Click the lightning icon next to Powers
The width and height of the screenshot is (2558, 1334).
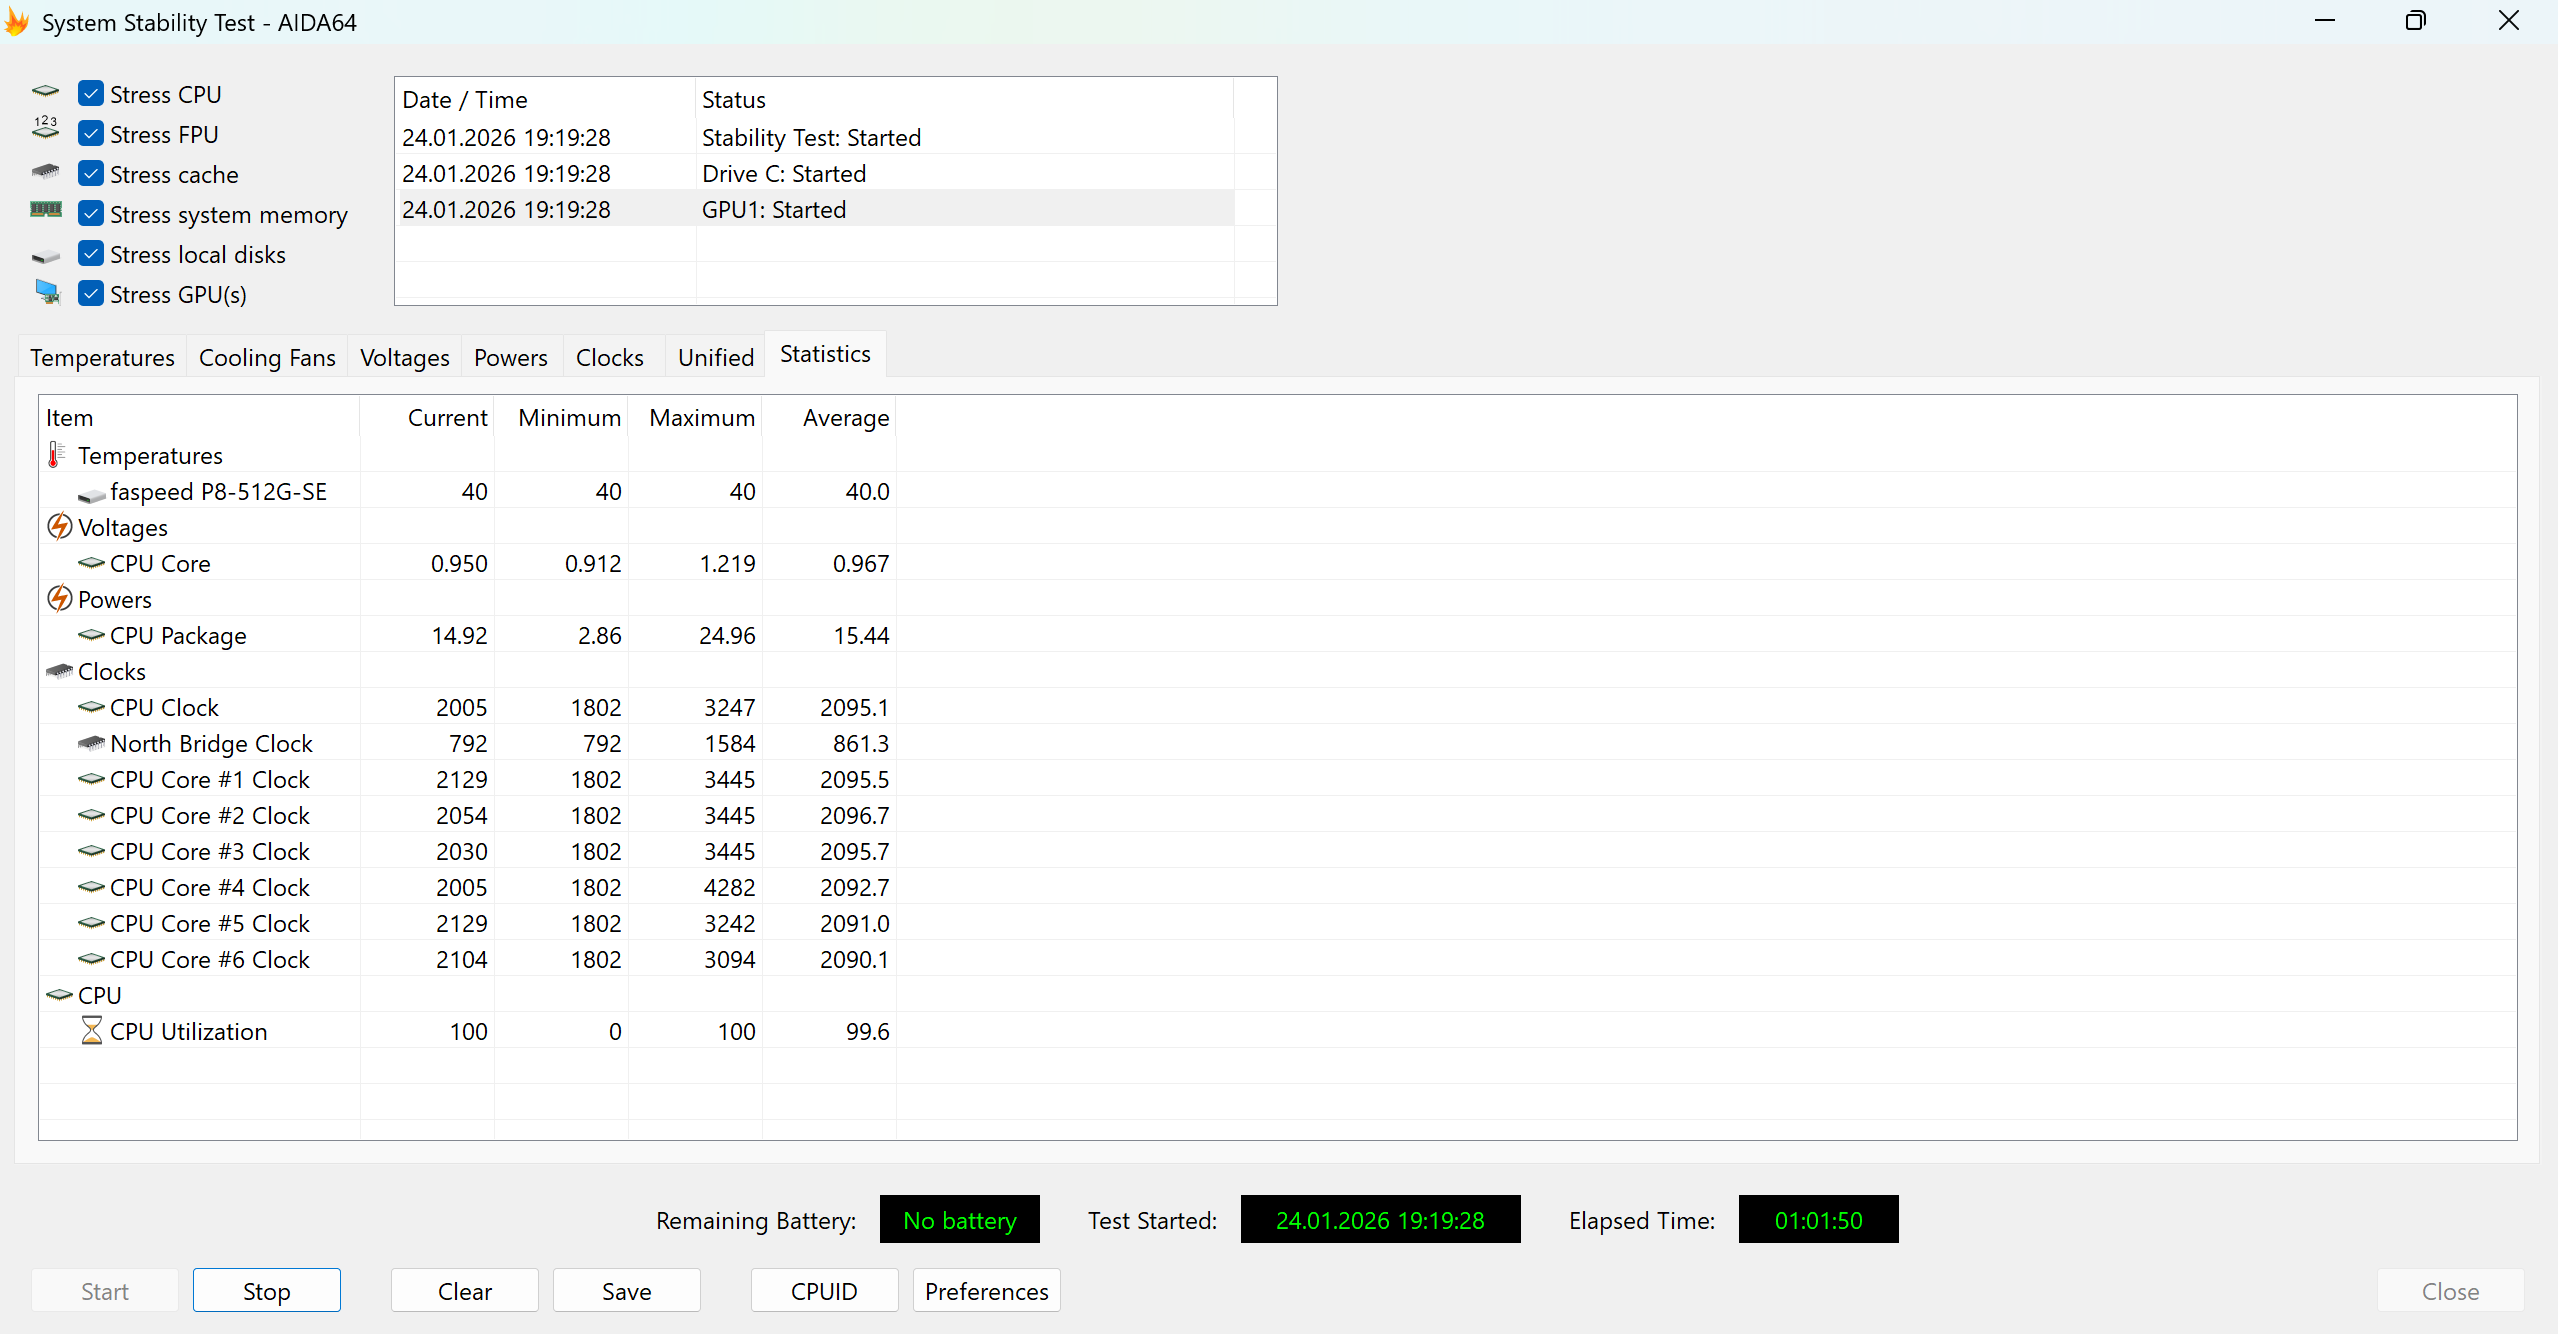point(59,599)
